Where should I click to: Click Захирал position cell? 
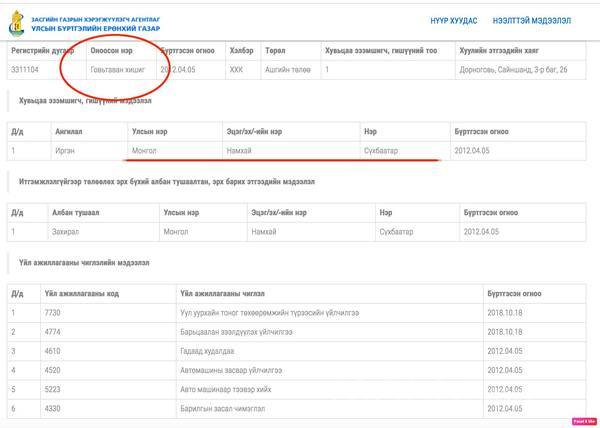(x=67, y=231)
